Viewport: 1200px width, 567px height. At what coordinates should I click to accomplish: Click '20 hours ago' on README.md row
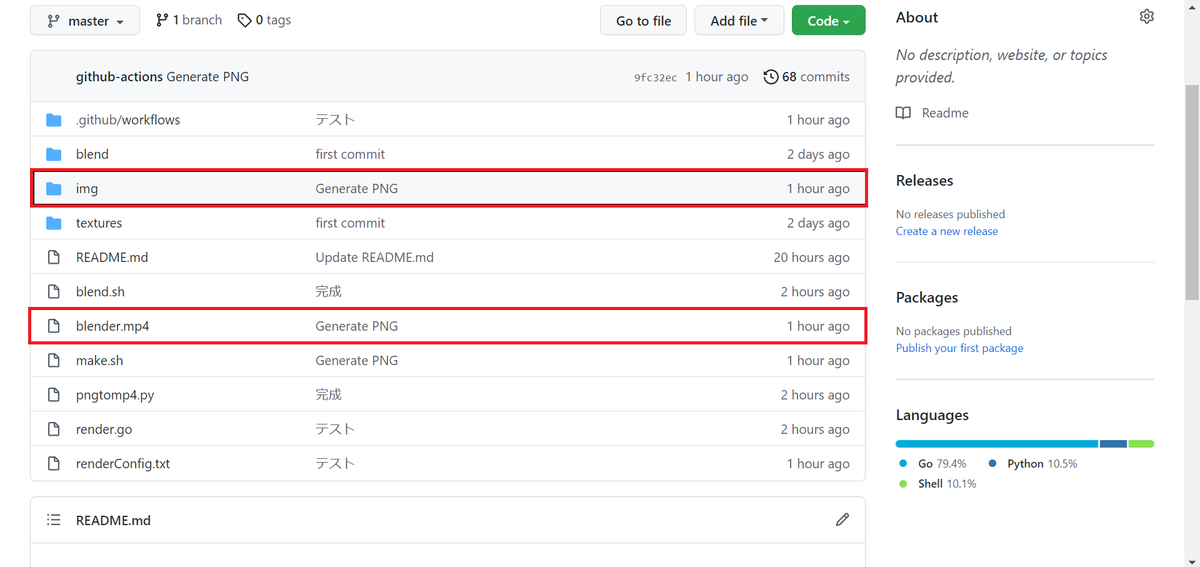pyautogui.click(x=812, y=257)
